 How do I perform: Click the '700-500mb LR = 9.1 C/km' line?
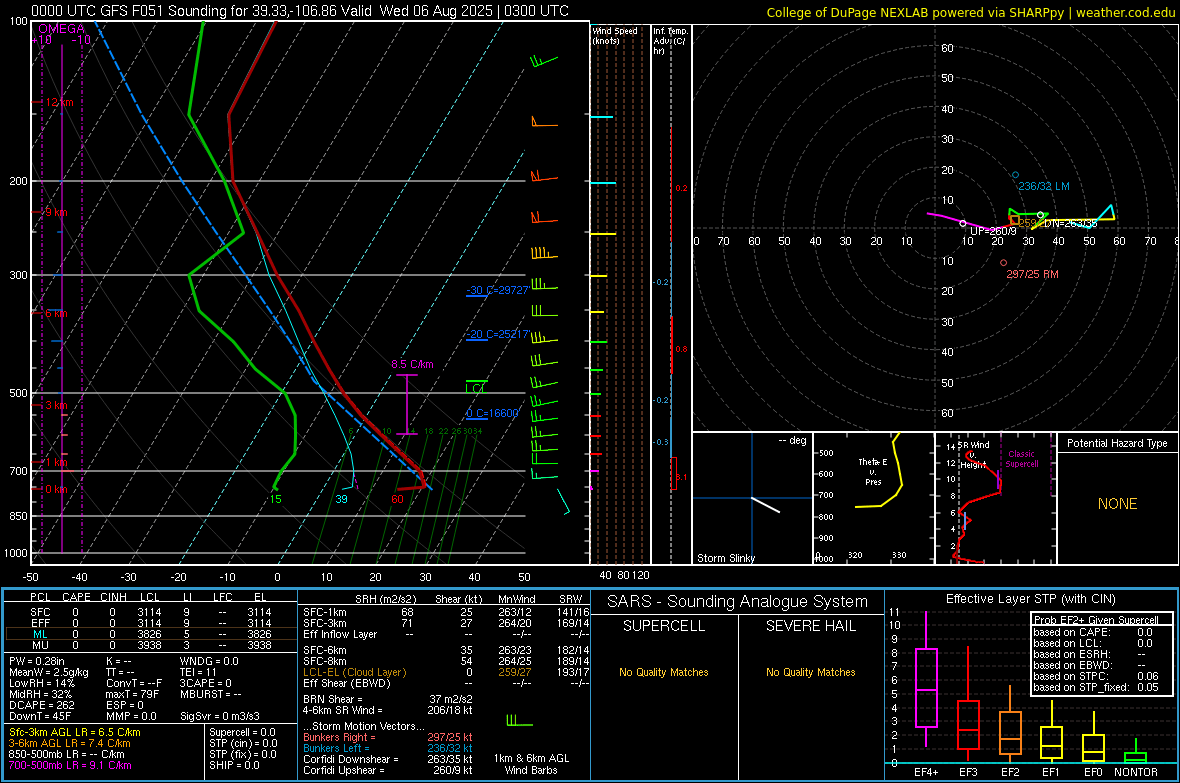(70, 765)
